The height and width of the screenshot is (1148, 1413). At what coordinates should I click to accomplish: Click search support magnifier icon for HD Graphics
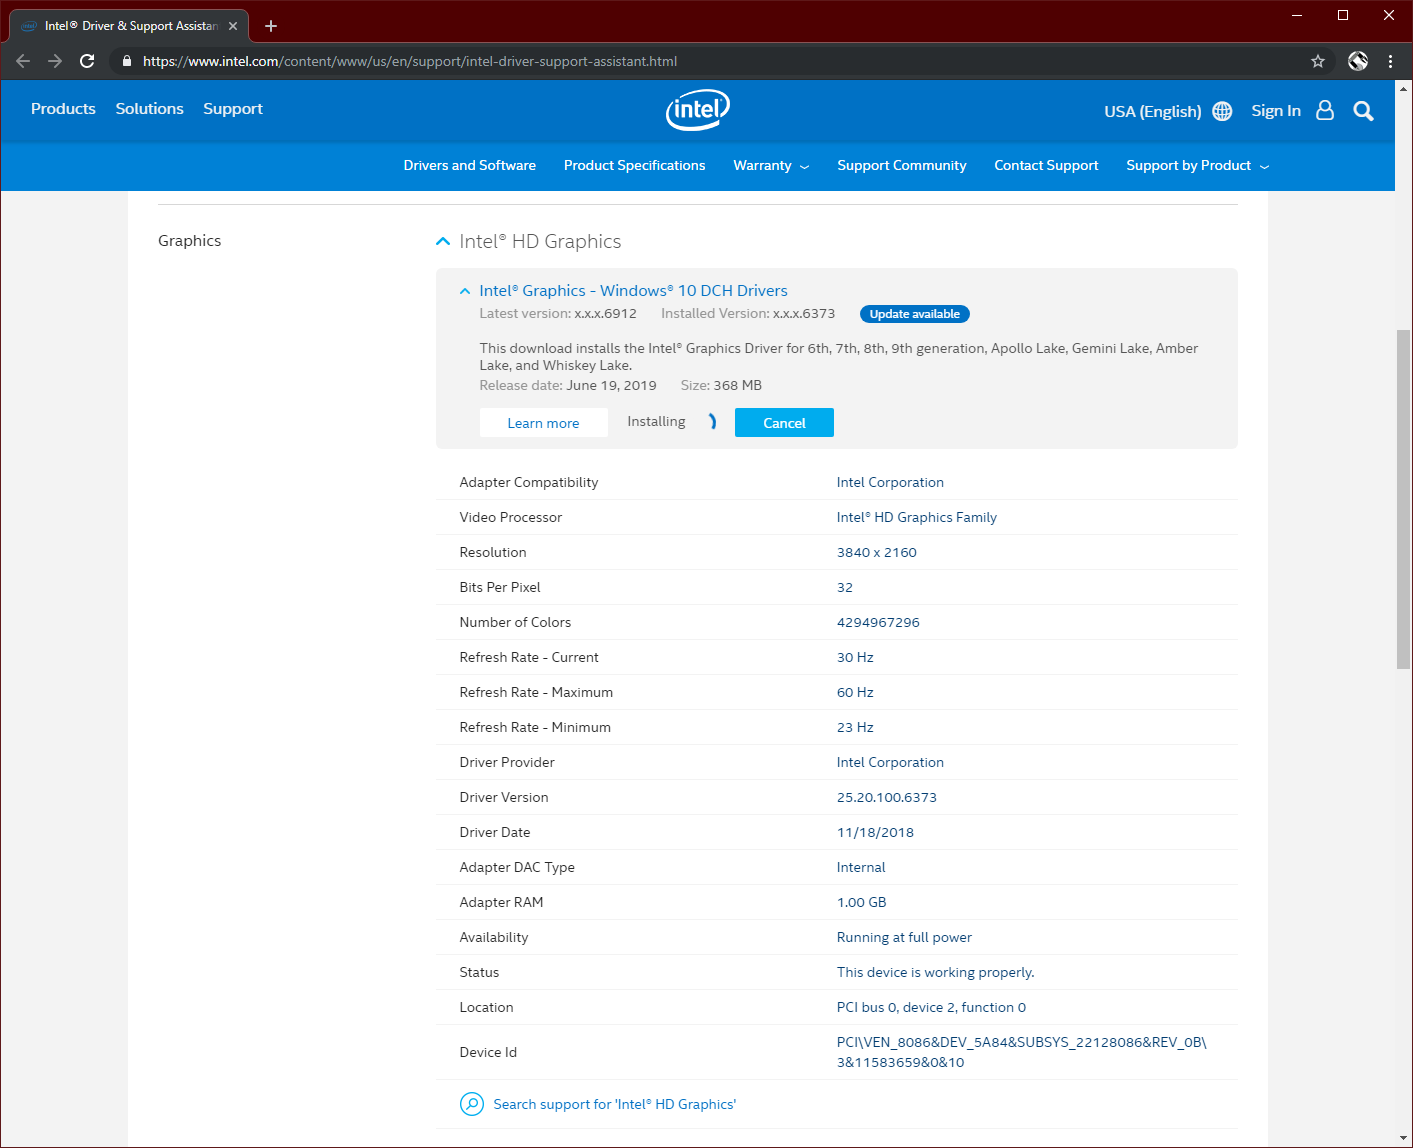[x=471, y=1104]
